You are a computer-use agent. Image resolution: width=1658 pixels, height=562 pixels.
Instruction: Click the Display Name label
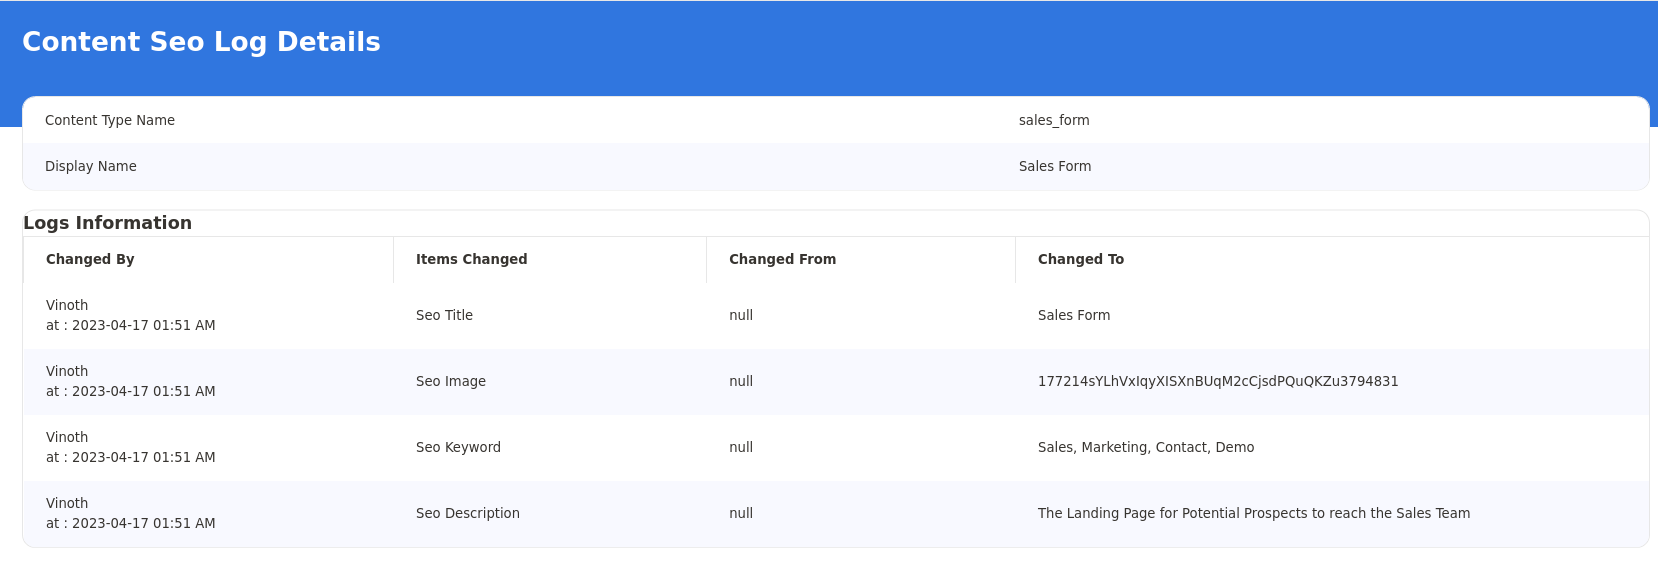pos(91,166)
